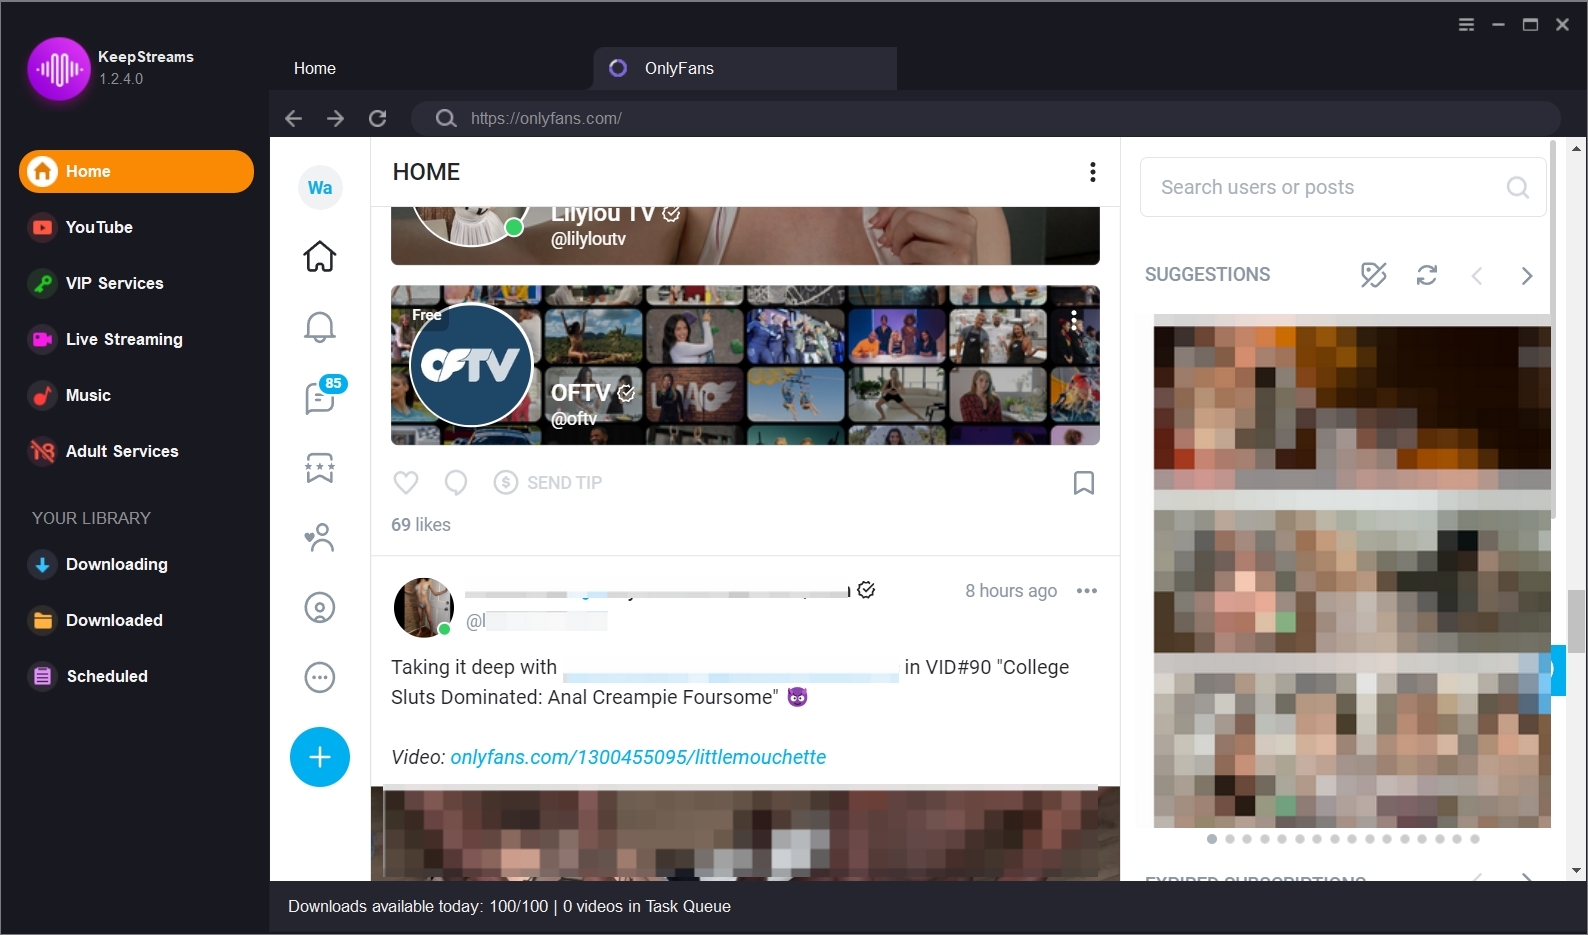The height and width of the screenshot is (935, 1588).
Task: Open subscriptions person-heart icon
Action: coord(320,537)
